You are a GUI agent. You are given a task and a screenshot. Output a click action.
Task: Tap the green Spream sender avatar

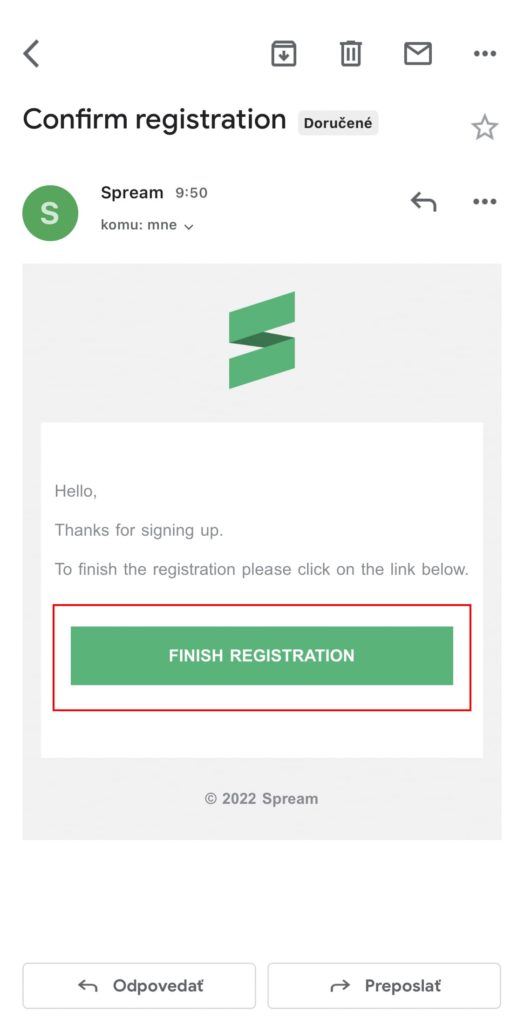click(x=50, y=213)
